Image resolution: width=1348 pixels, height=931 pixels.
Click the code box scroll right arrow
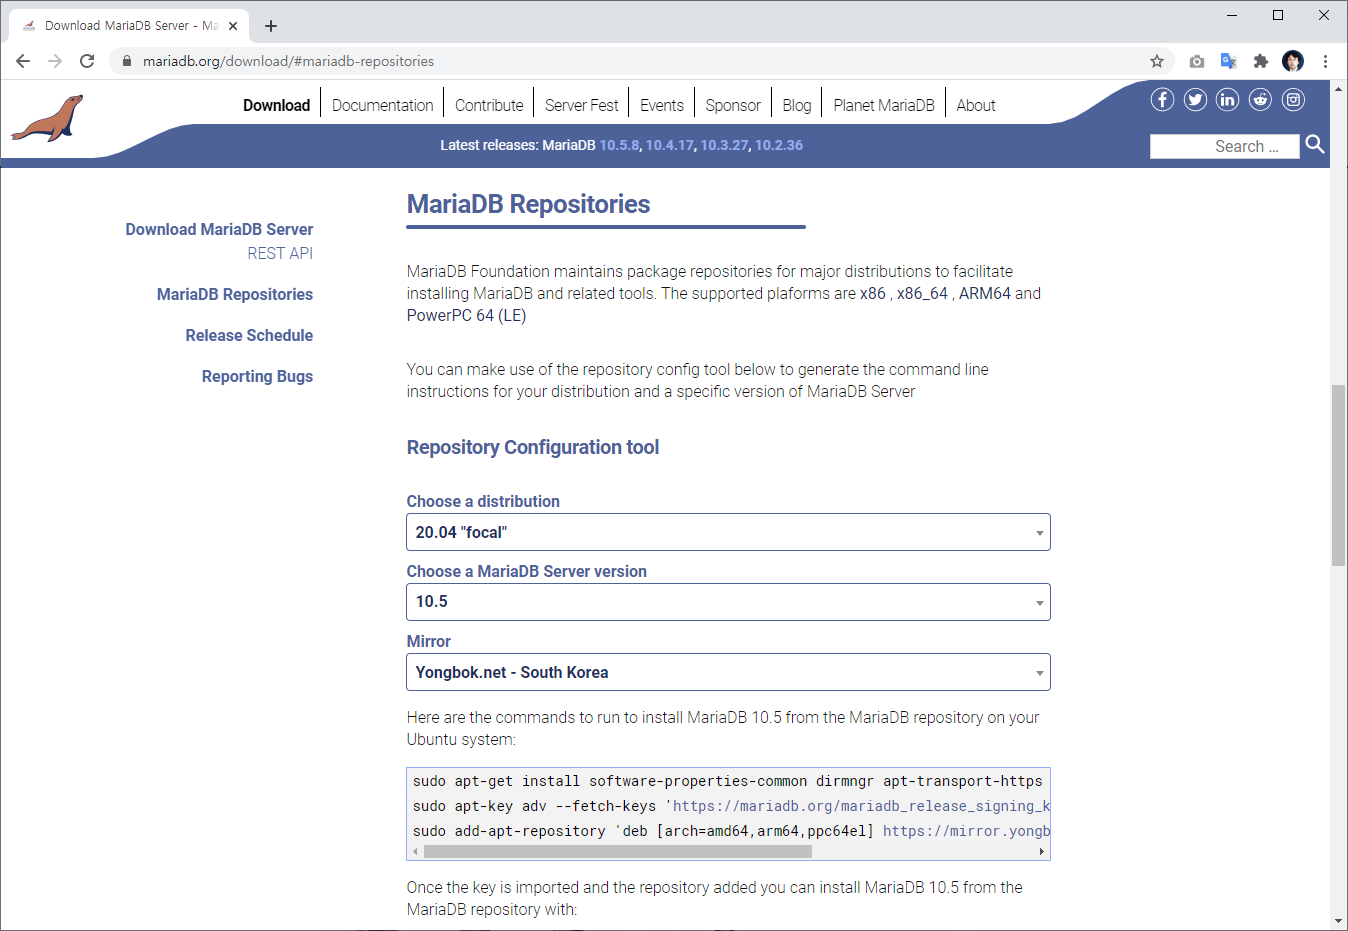click(x=1042, y=852)
